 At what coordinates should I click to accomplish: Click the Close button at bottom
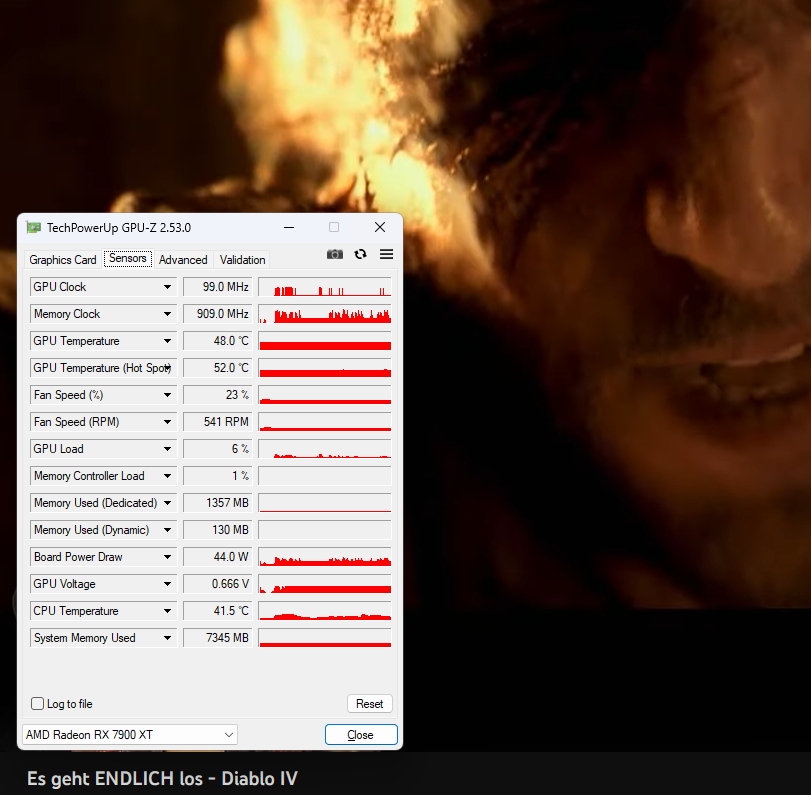[x=361, y=734]
